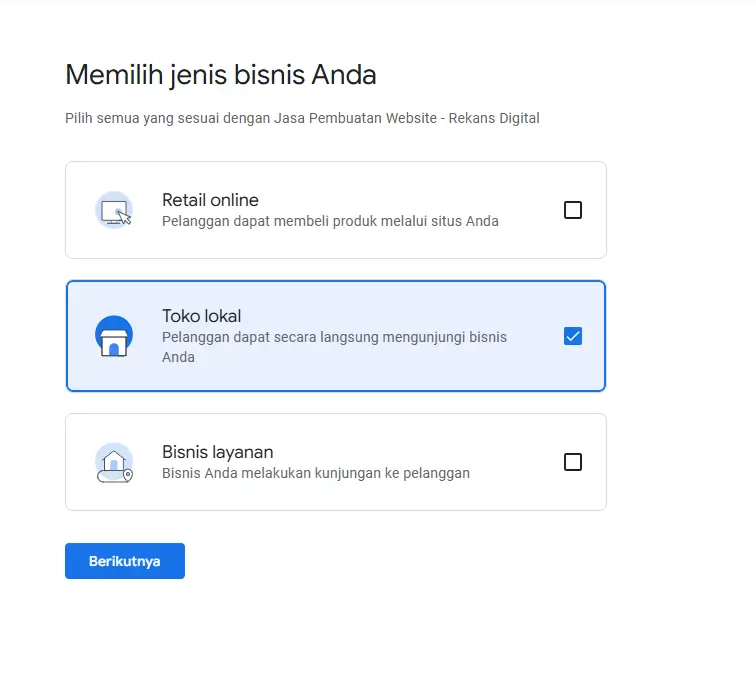The image size is (756, 675).
Task: Select the Retail online option card
Action: tap(336, 210)
